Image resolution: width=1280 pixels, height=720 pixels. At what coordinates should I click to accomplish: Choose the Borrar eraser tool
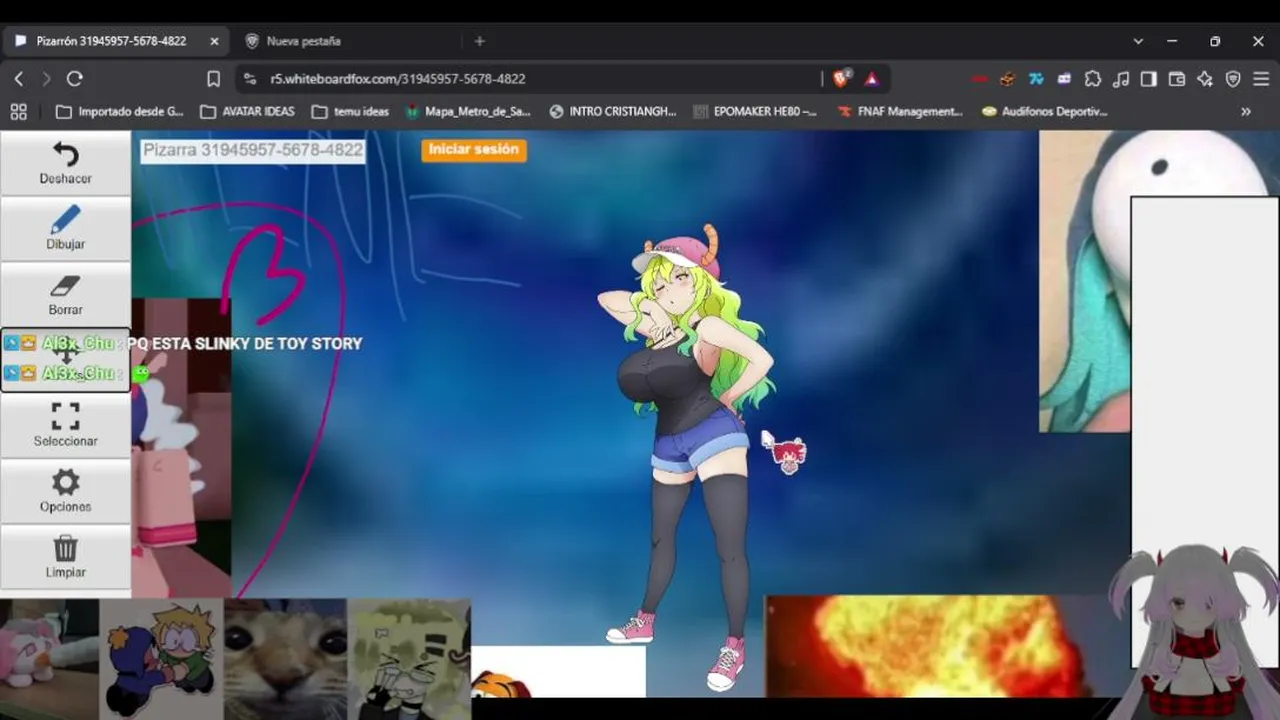tap(65, 295)
